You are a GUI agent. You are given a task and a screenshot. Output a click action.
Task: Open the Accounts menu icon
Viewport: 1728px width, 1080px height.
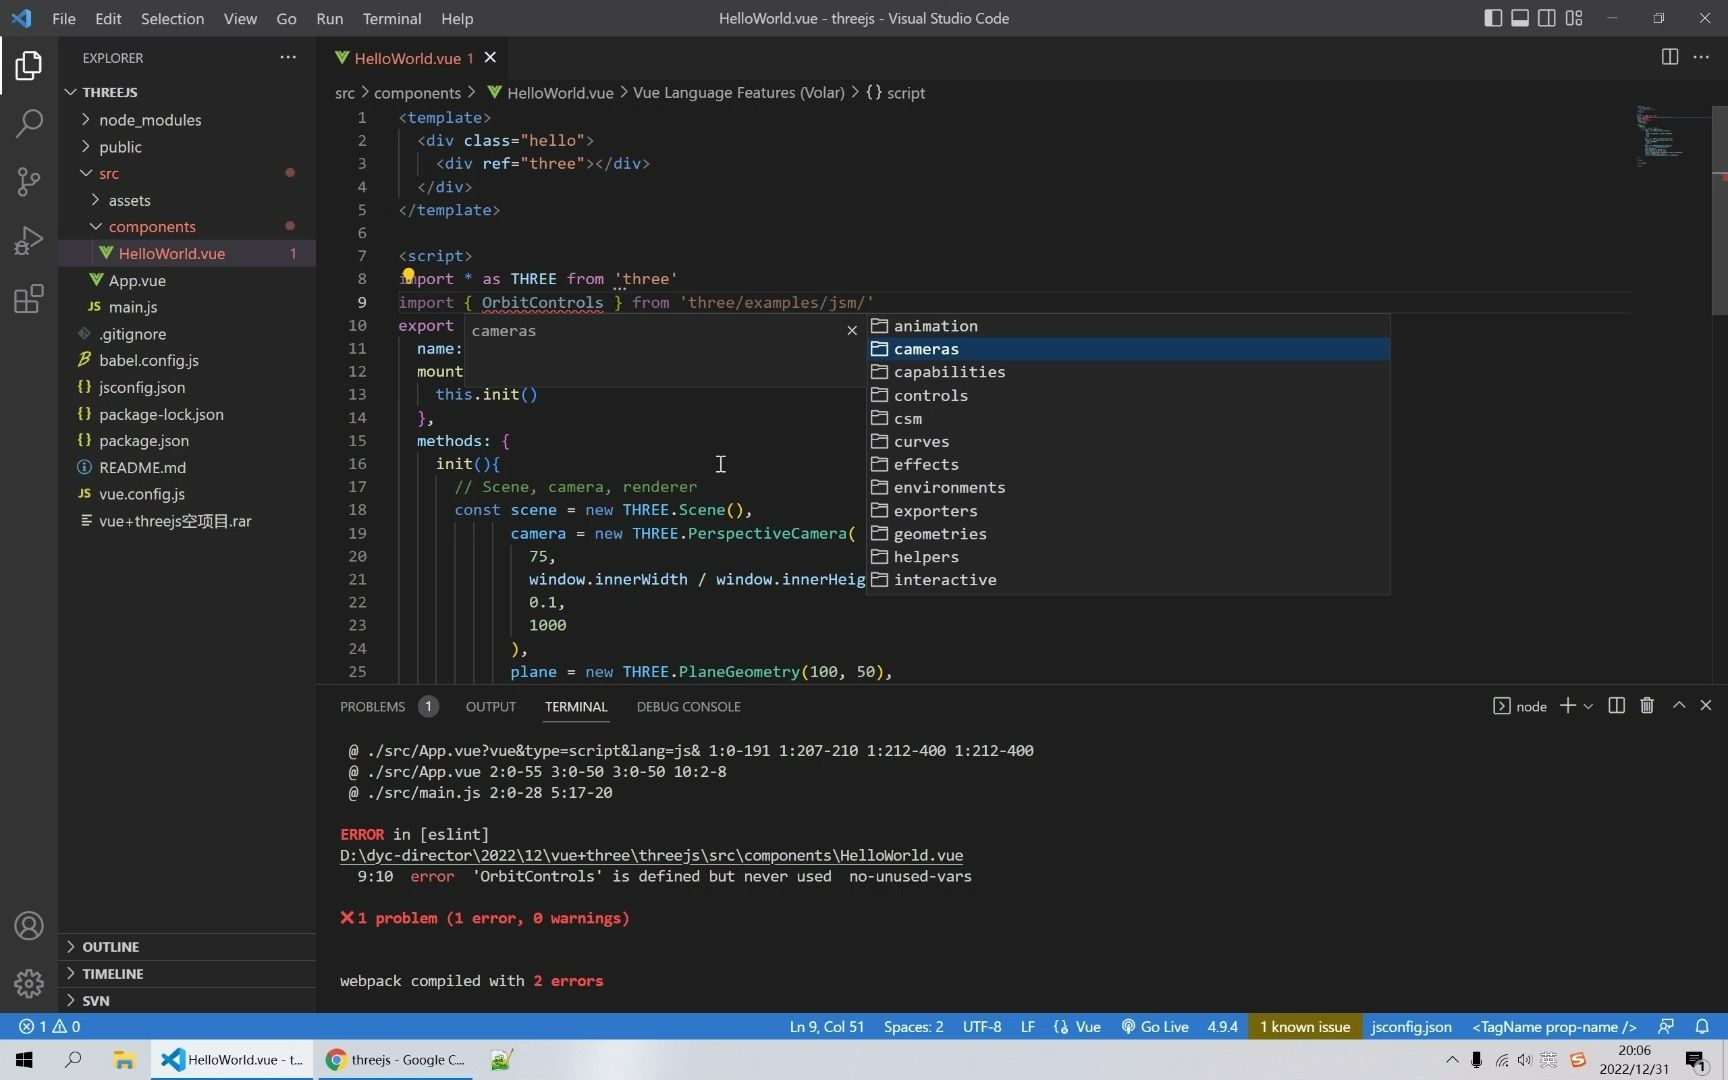[x=29, y=926]
